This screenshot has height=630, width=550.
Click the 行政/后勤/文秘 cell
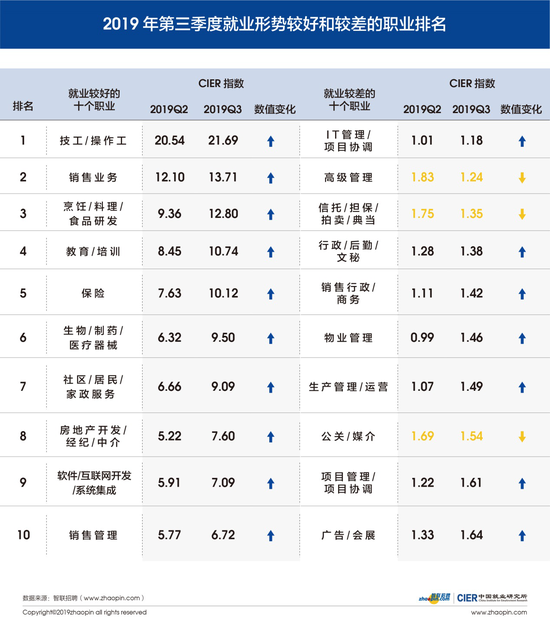348,252
